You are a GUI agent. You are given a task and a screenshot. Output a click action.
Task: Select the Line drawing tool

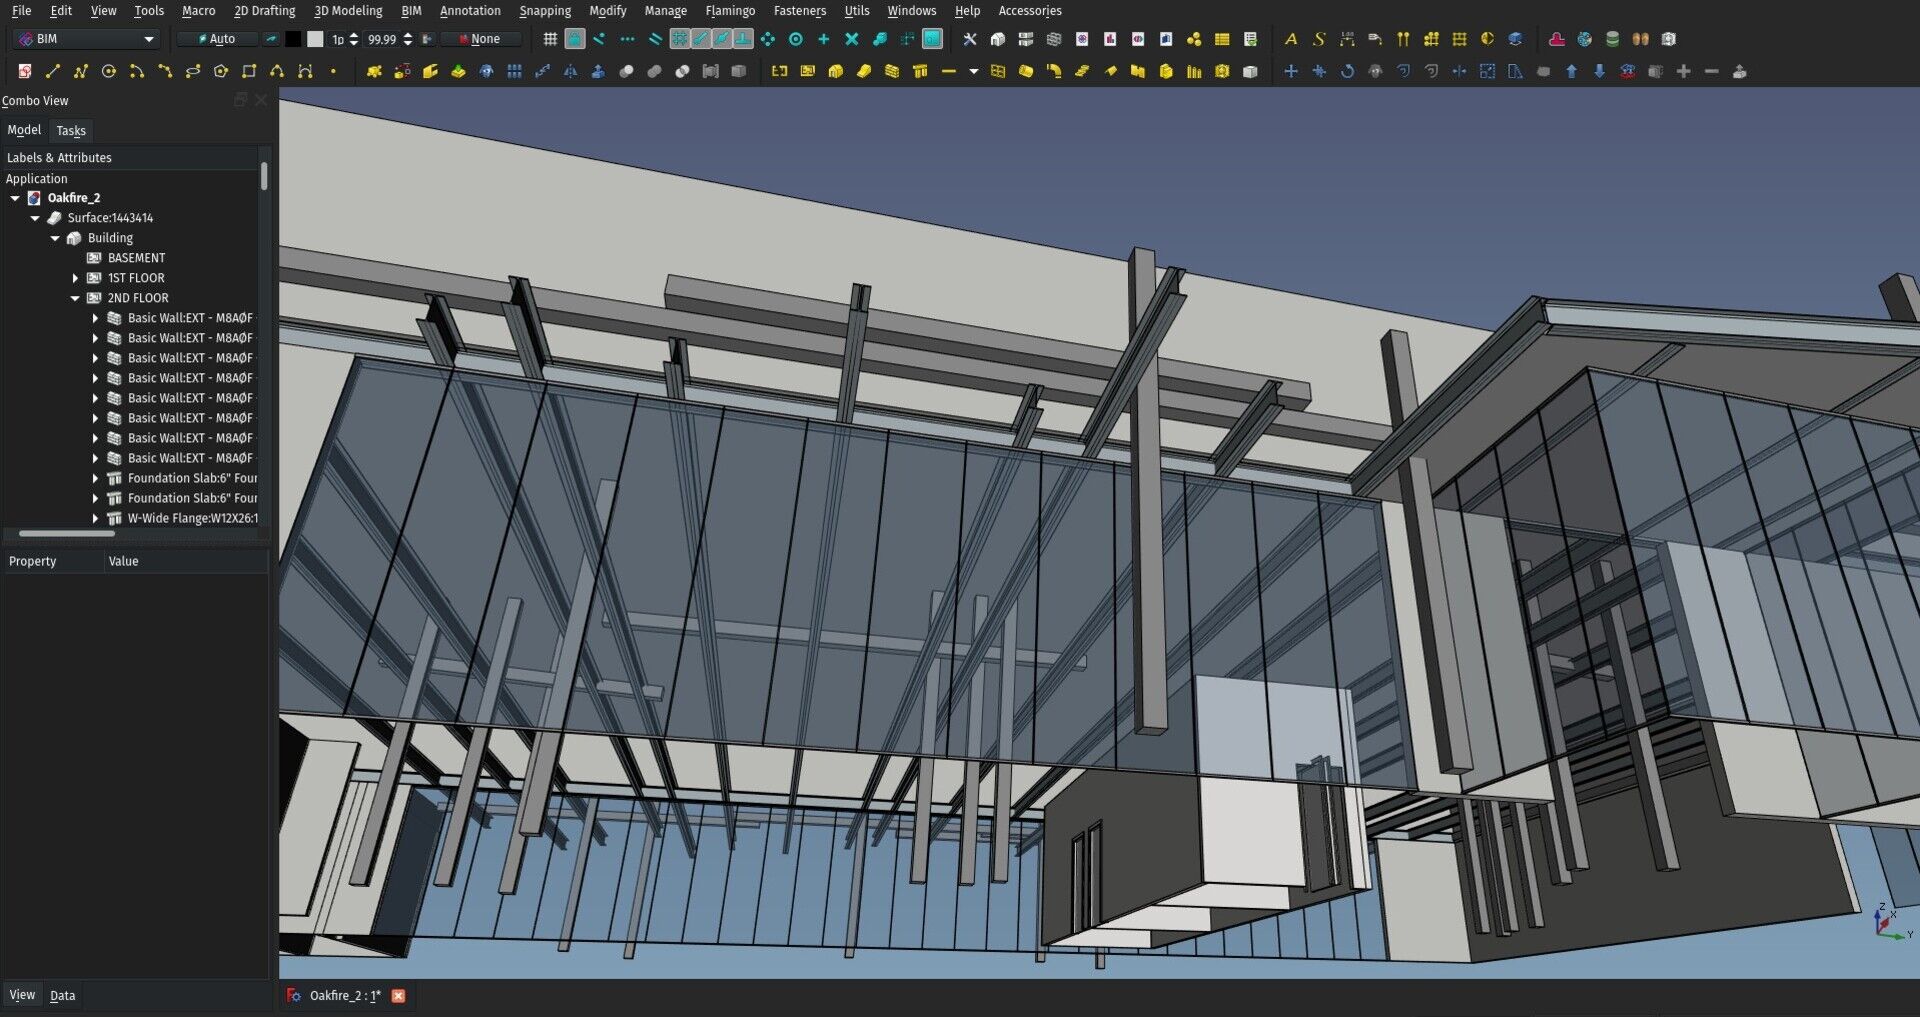pos(53,71)
